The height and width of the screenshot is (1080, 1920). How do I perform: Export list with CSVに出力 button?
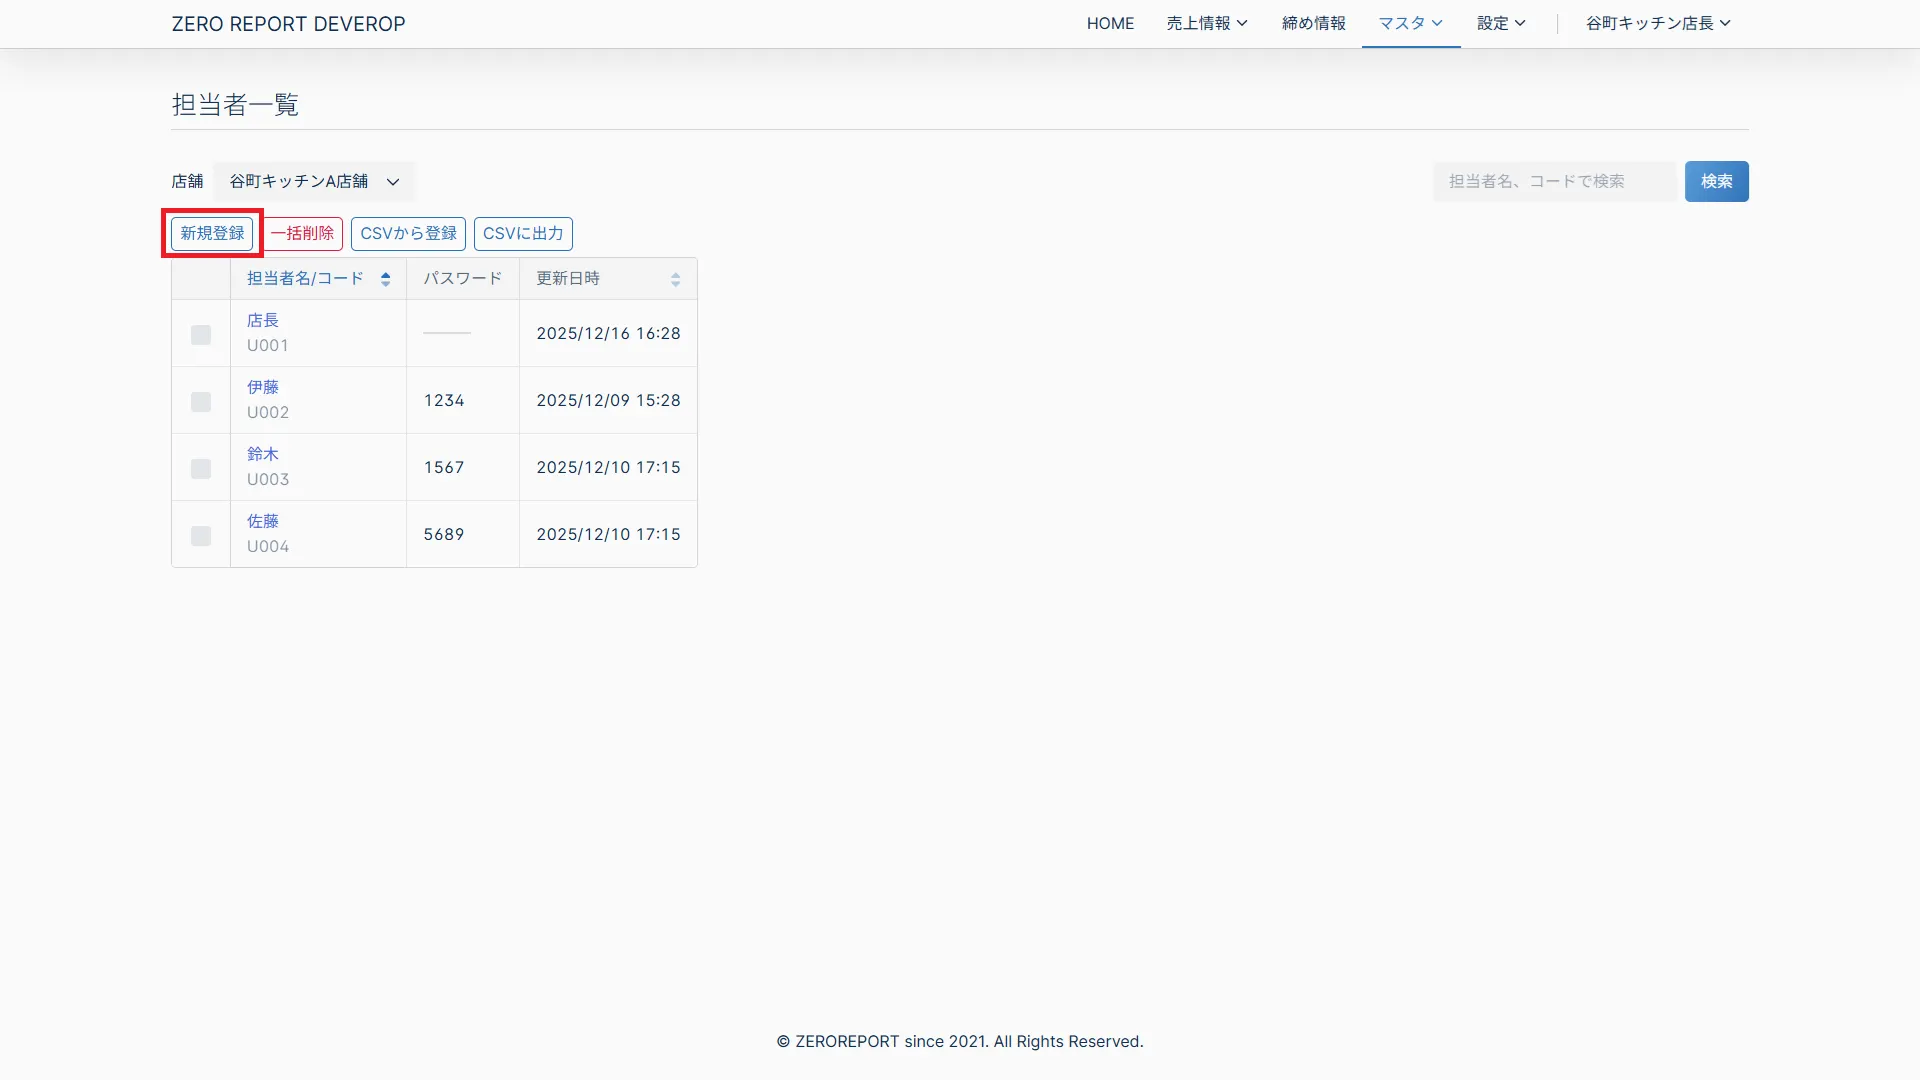coord(523,233)
